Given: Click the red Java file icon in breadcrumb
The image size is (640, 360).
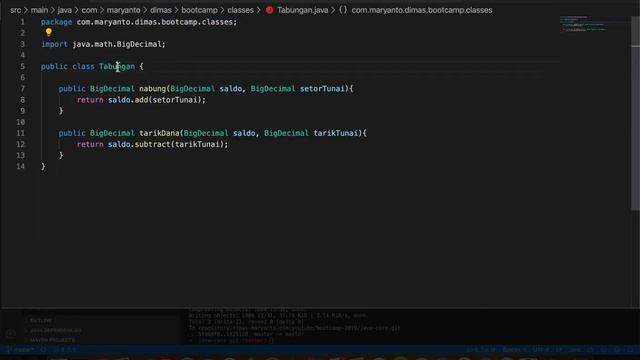Looking at the screenshot, I should point(269,10).
